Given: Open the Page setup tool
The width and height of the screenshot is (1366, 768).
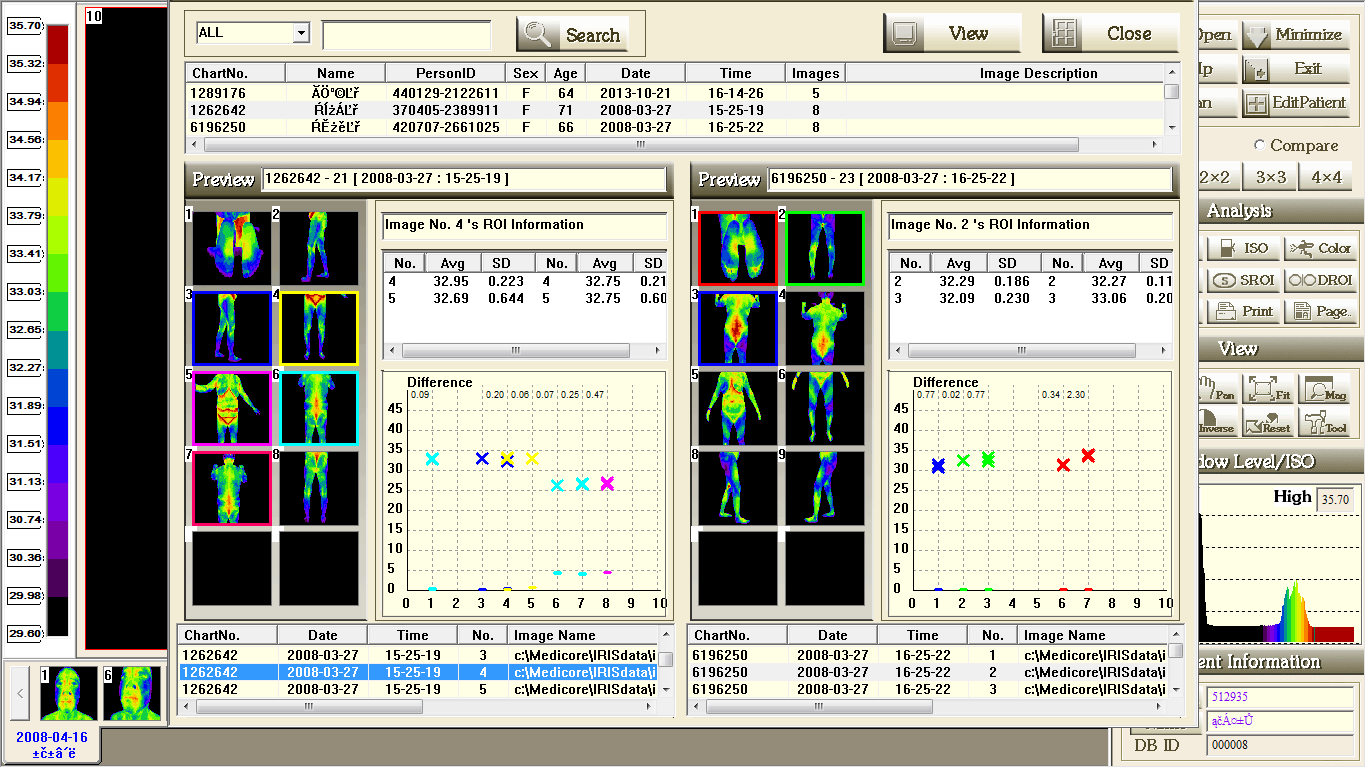Looking at the screenshot, I should tap(1320, 311).
